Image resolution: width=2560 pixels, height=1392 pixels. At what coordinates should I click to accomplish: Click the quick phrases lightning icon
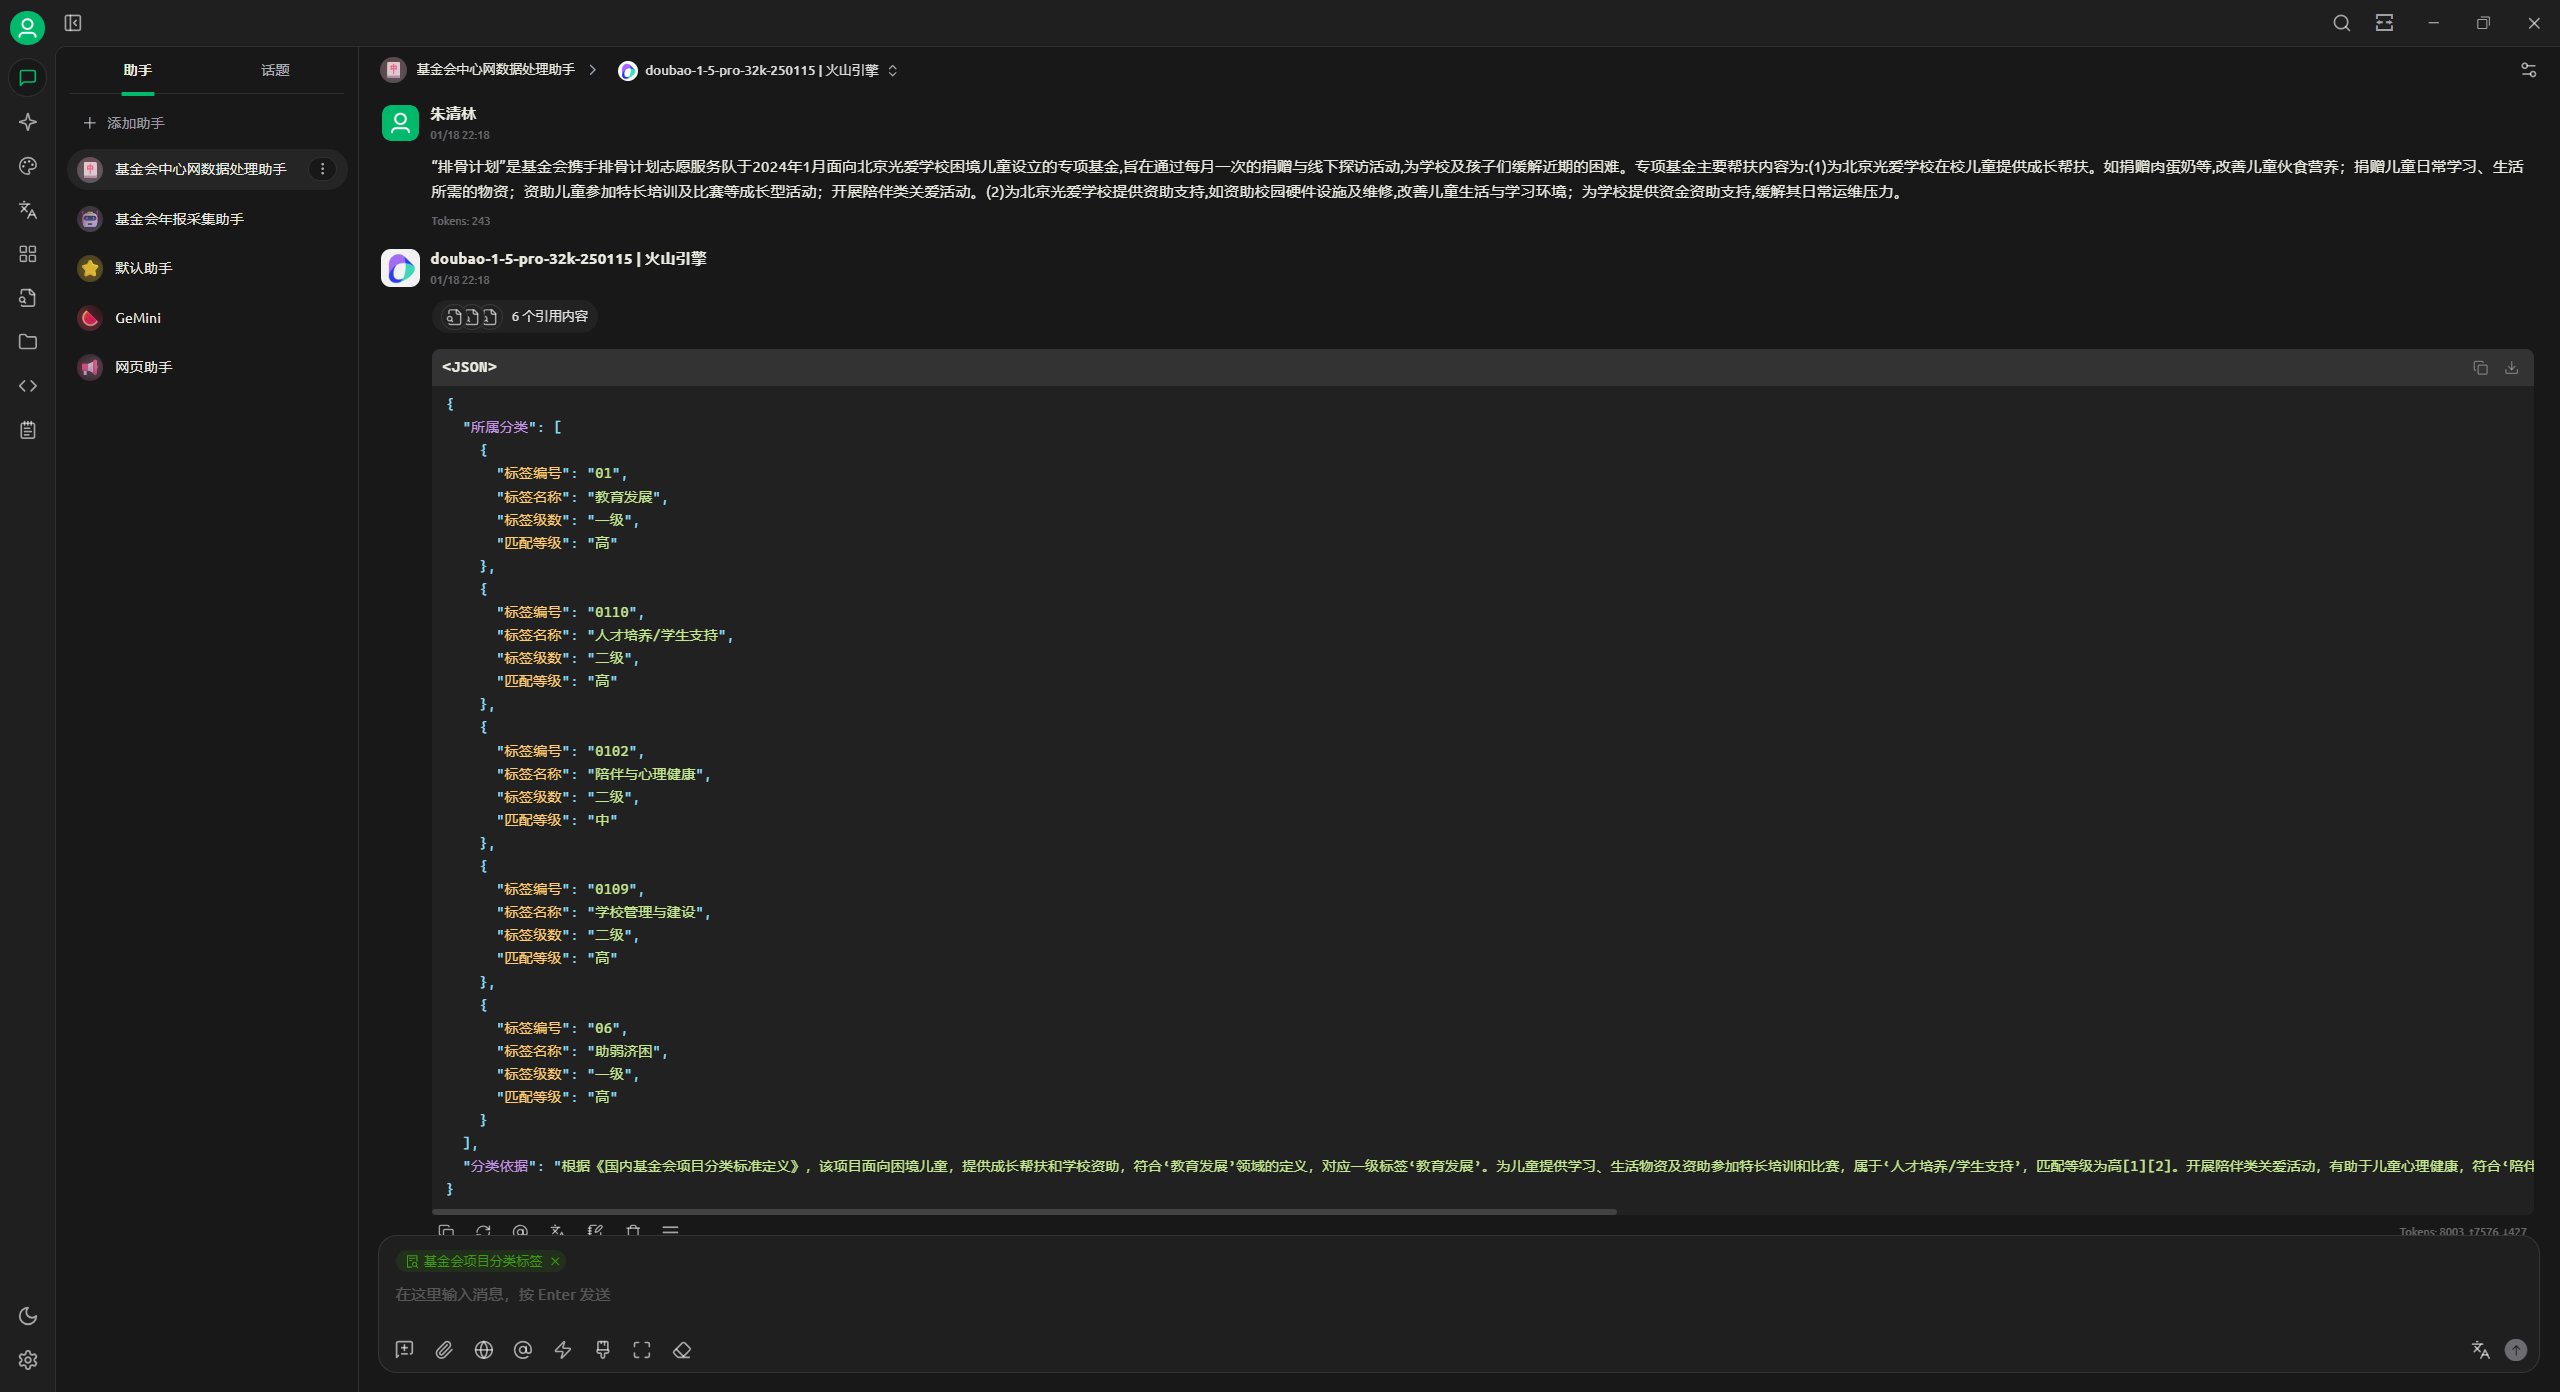pos(563,1350)
